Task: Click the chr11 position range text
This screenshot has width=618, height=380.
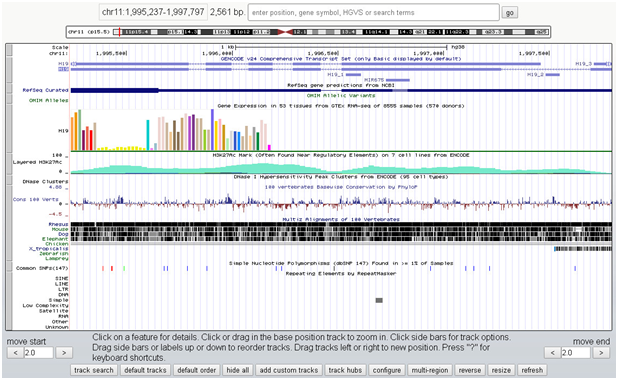Action: 153,12
